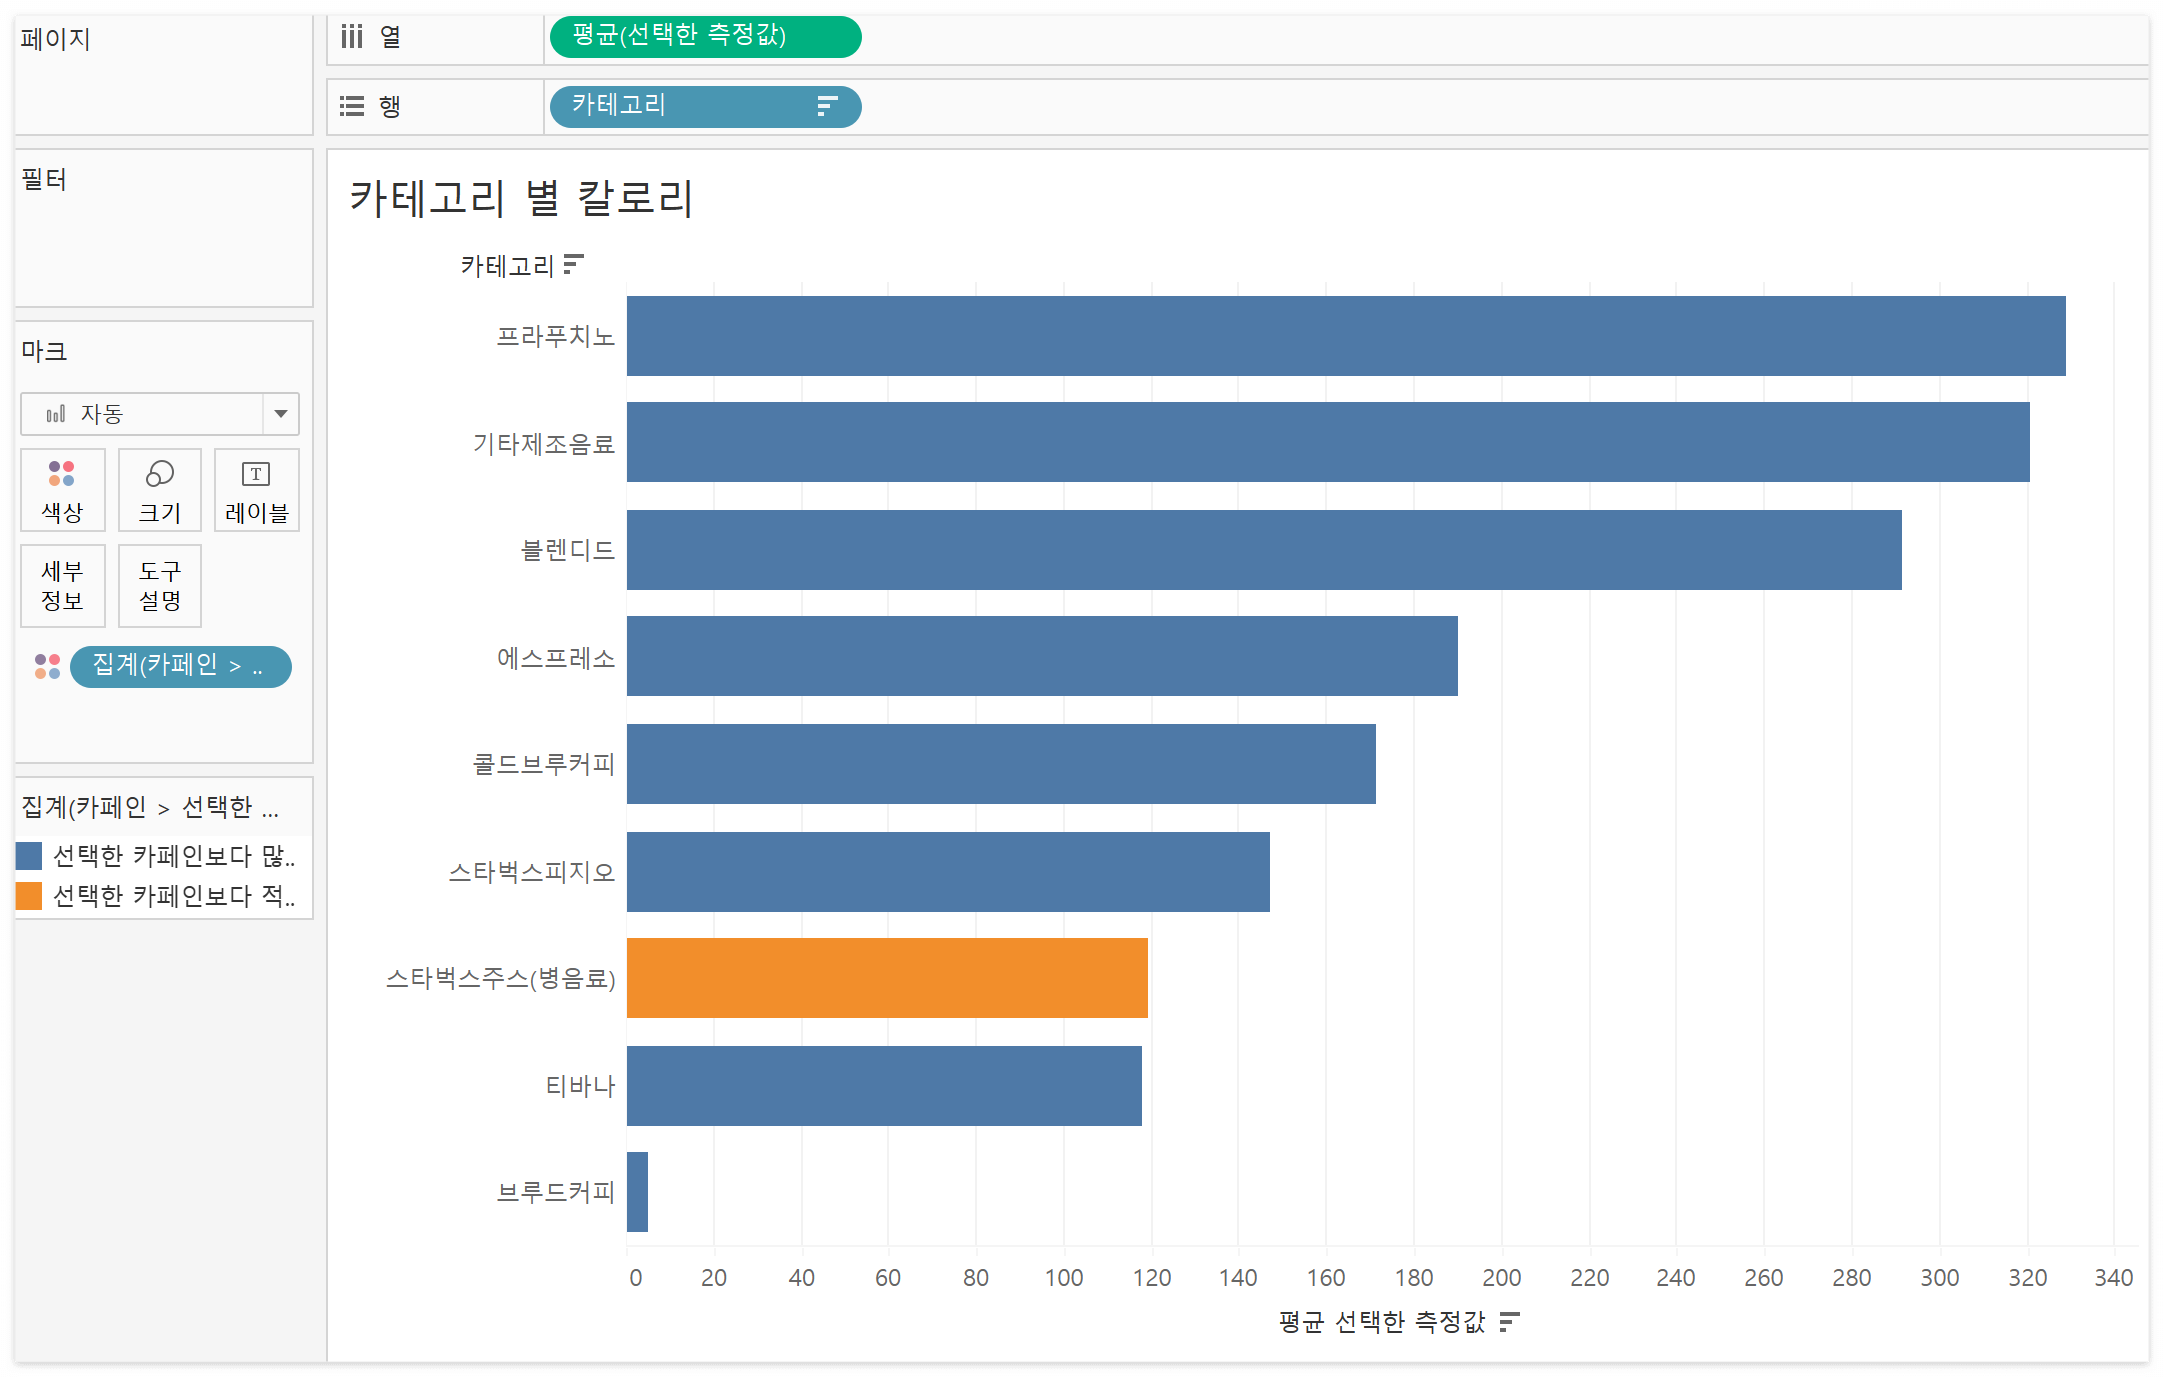Click sort icon beside axis title 평균 선택한 측정값
The image size is (2164, 1377).
coord(1510,1322)
